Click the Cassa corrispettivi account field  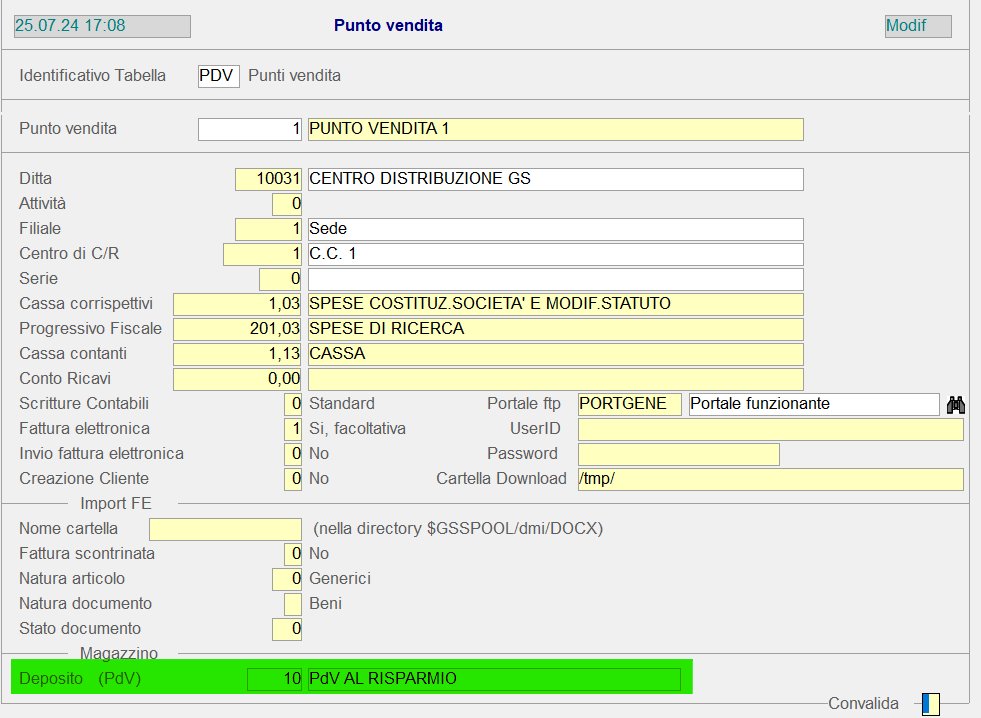[x=238, y=304]
